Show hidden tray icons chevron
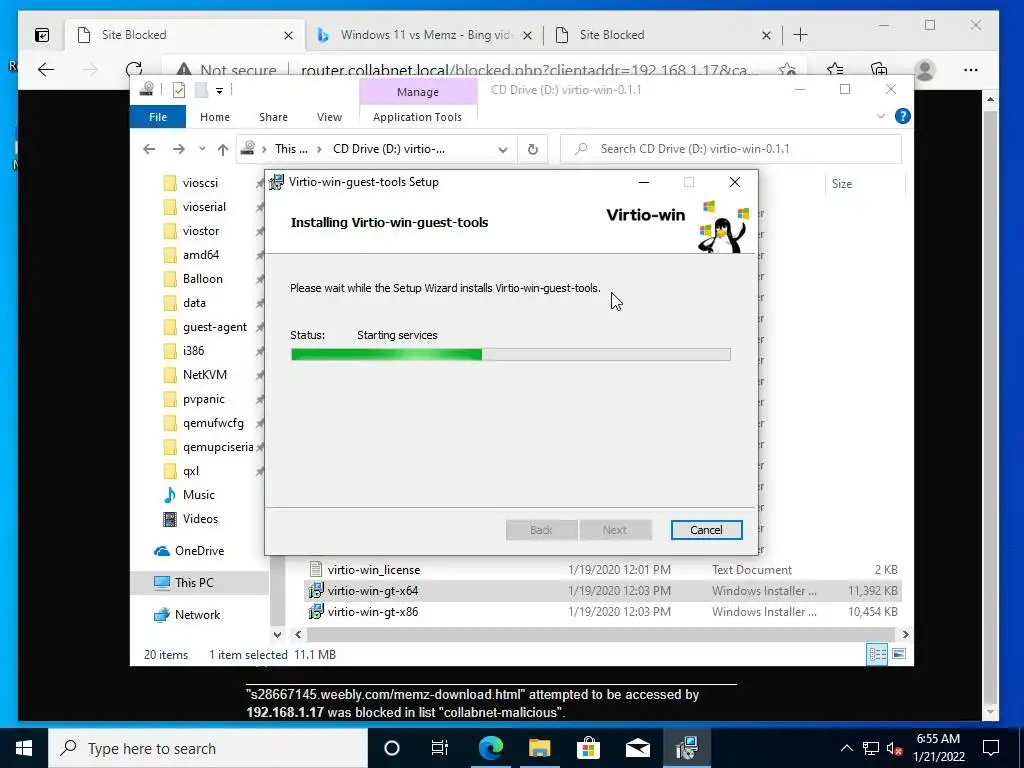 pyautogui.click(x=846, y=748)
